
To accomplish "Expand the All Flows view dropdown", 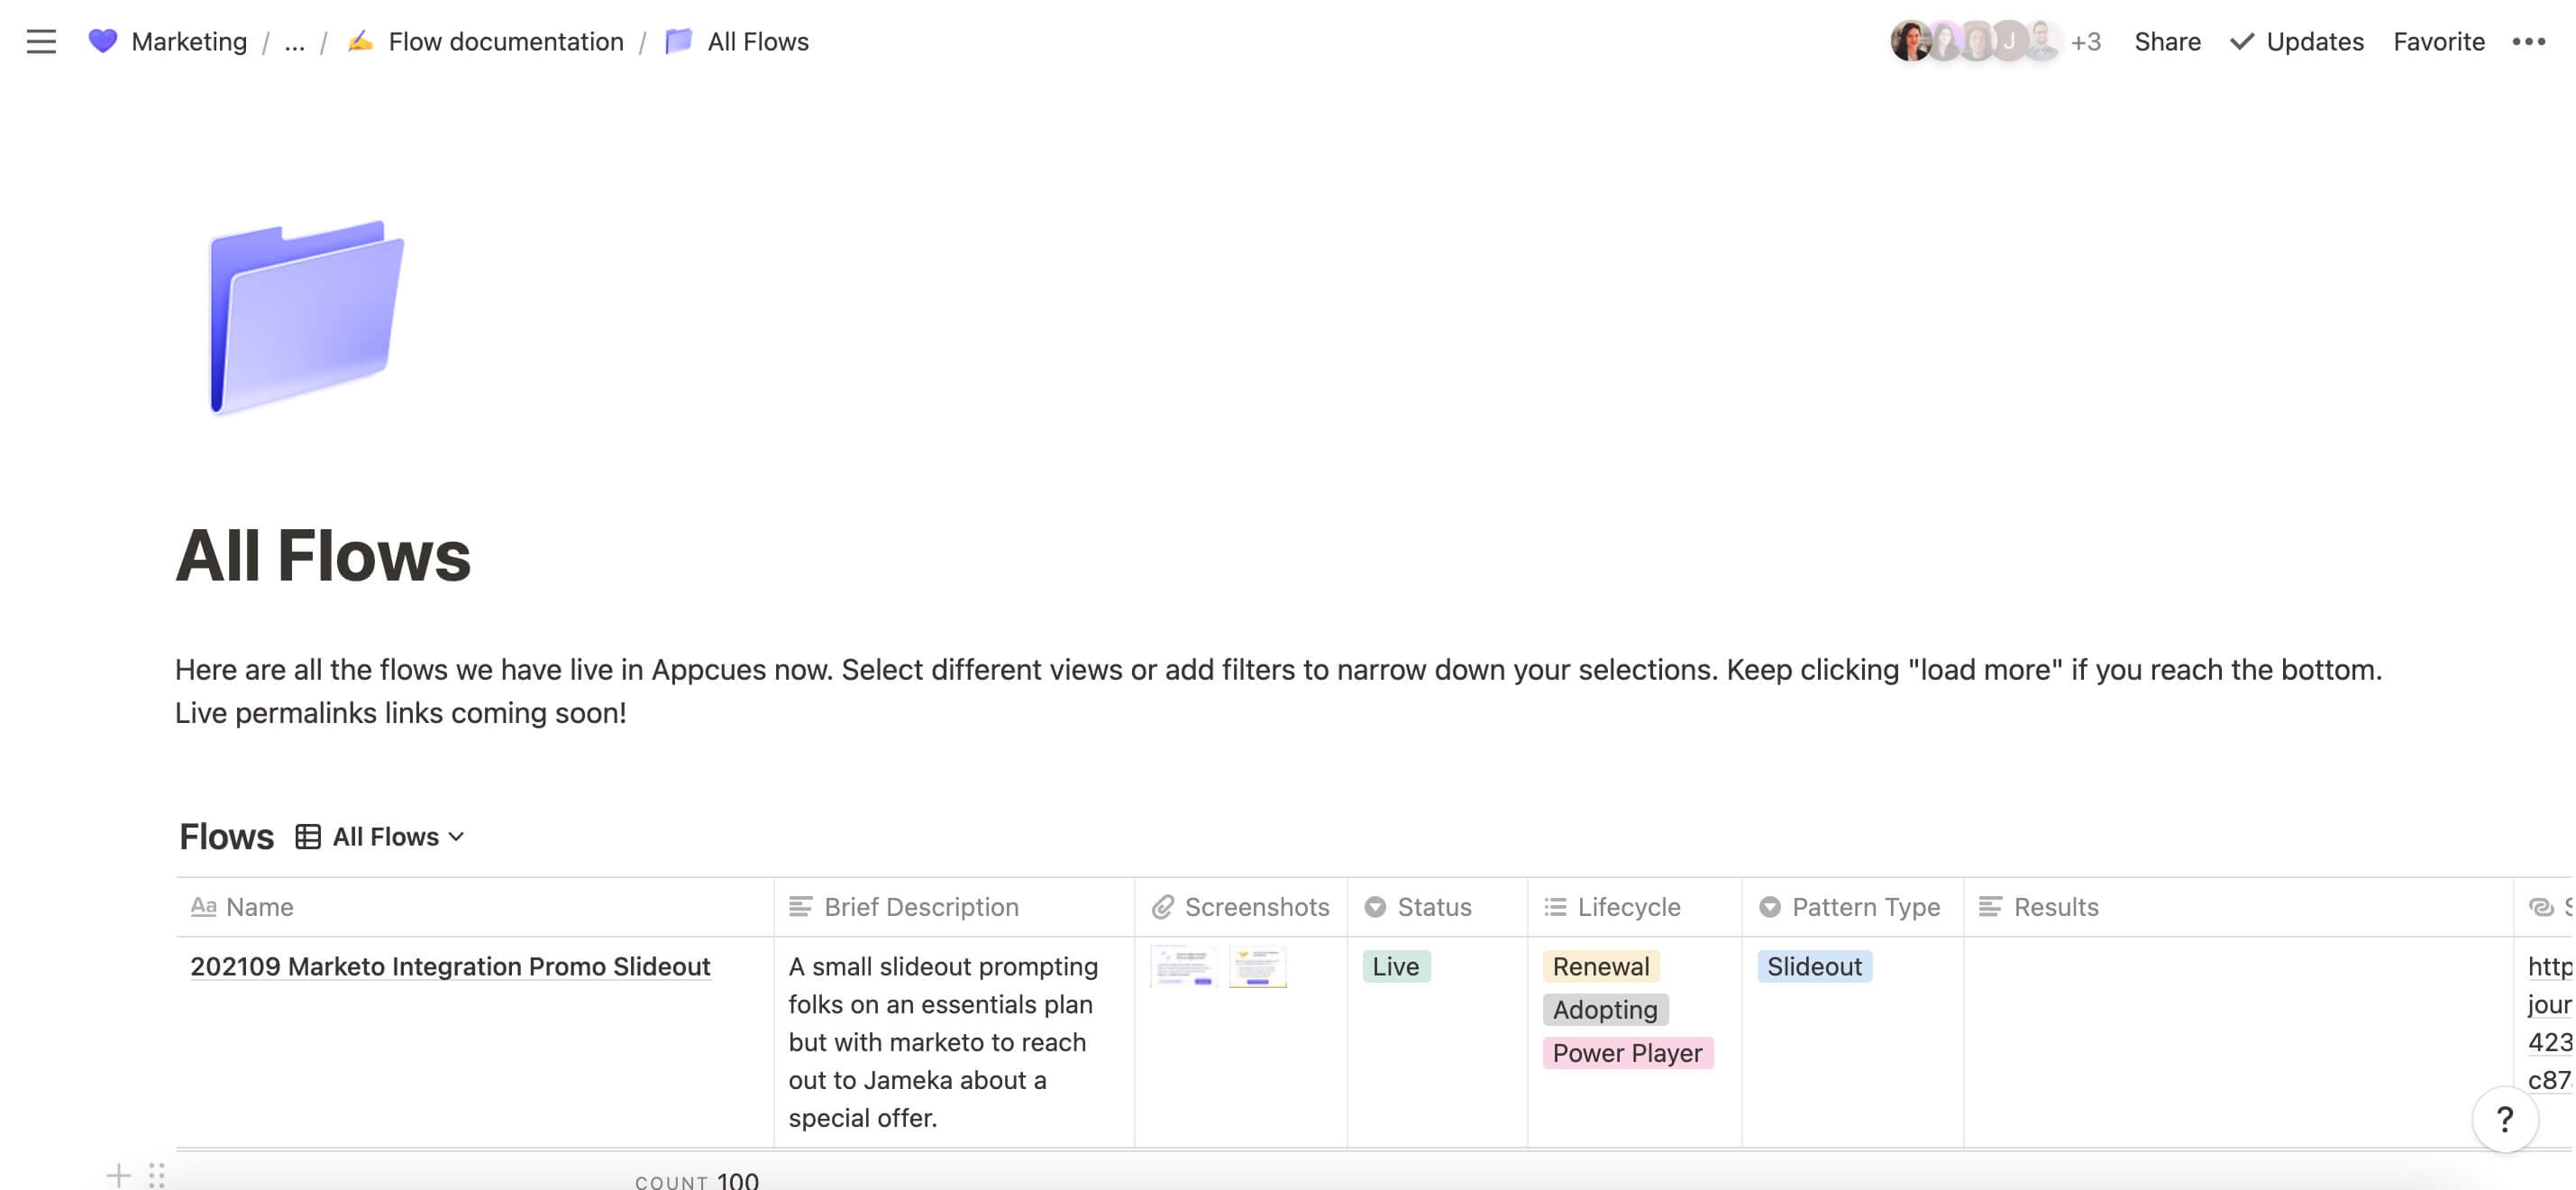I will (x=398, y=836).
